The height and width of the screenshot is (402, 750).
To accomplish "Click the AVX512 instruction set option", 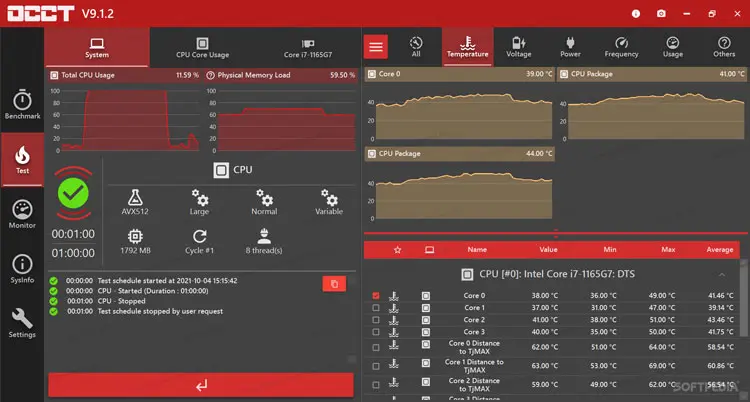I will [x=135, y=202].
